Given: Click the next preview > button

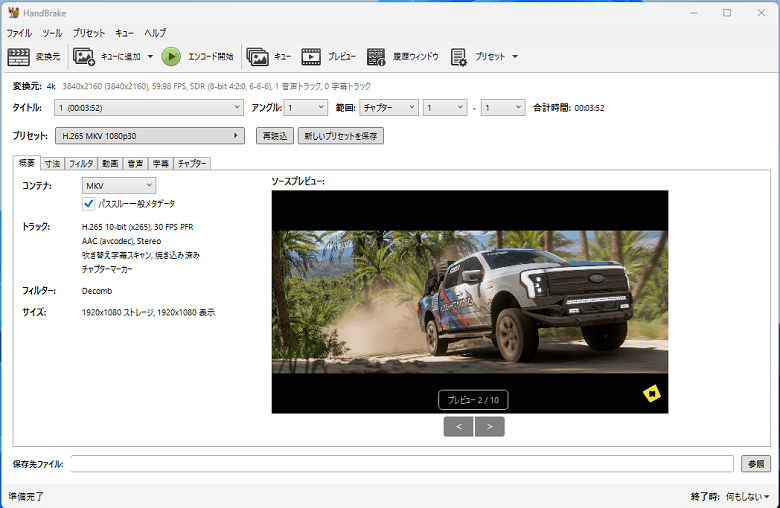Looking at the screenshot, I should point(489,426).
